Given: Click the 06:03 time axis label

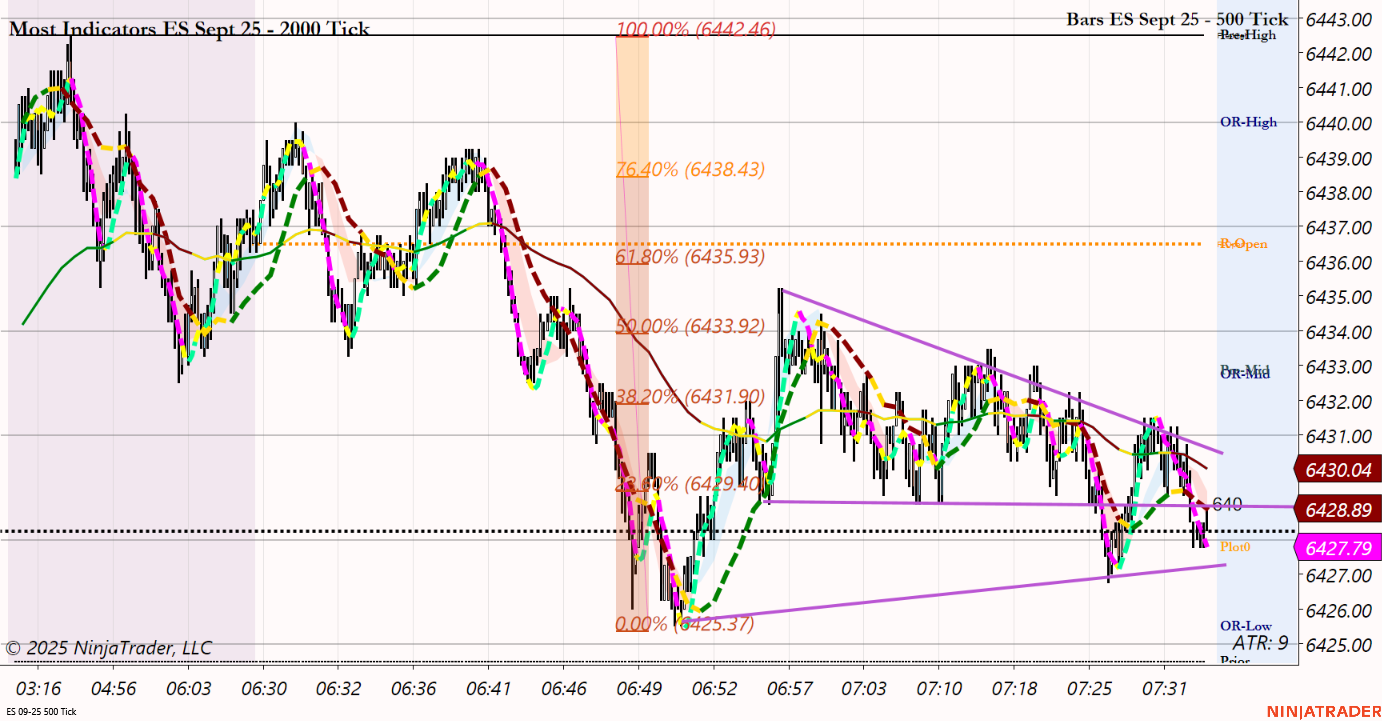Looking at the screenshot, I should (188, 689).
